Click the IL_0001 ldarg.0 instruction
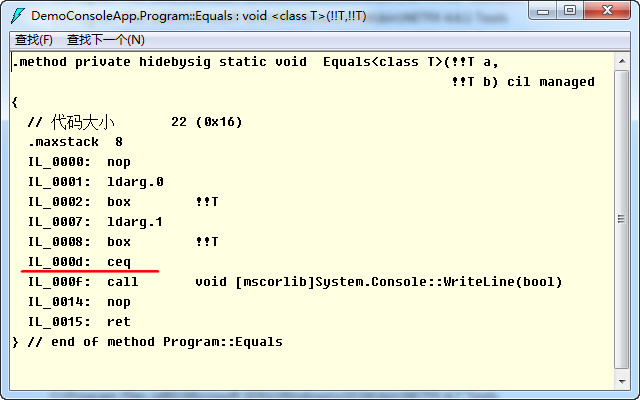 pyautogui.click(x=95, y=182)
